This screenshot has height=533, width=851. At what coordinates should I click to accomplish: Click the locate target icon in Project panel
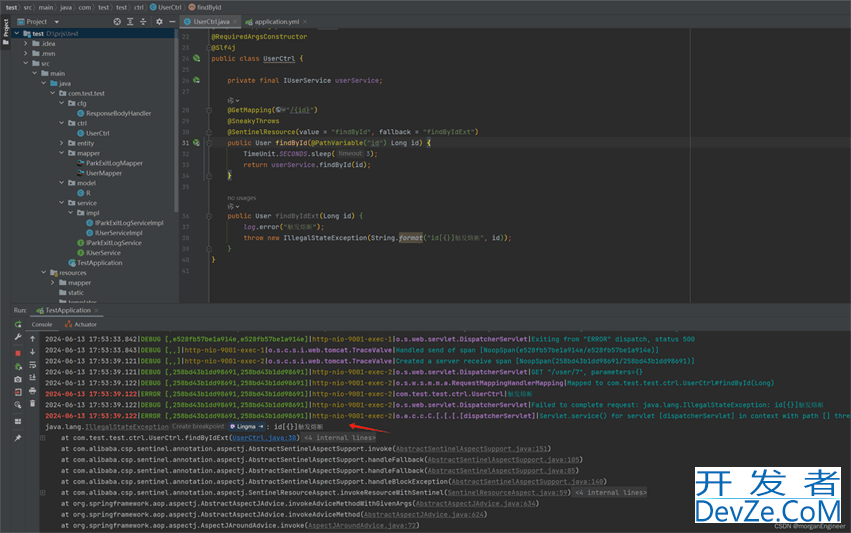click(117, 22)
